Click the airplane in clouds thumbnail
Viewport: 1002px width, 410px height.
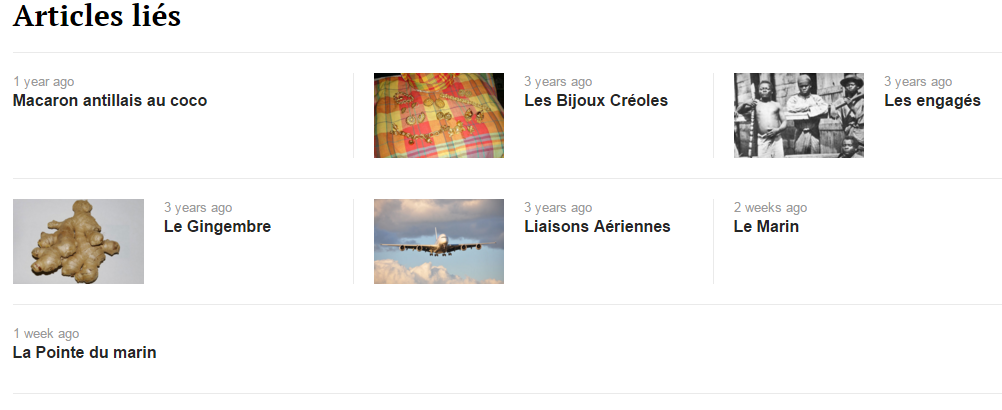click(x=438, y=241)
